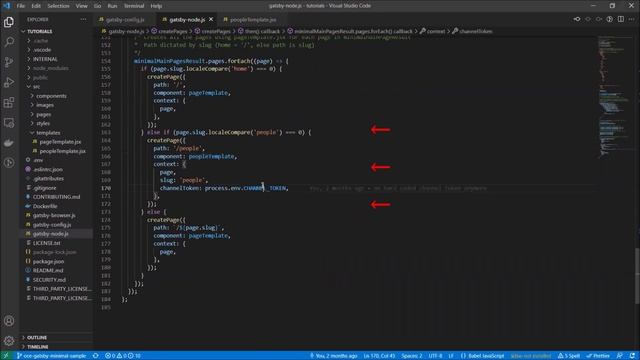Click errors and warnings counter in status bar

[x=123, y=356]
